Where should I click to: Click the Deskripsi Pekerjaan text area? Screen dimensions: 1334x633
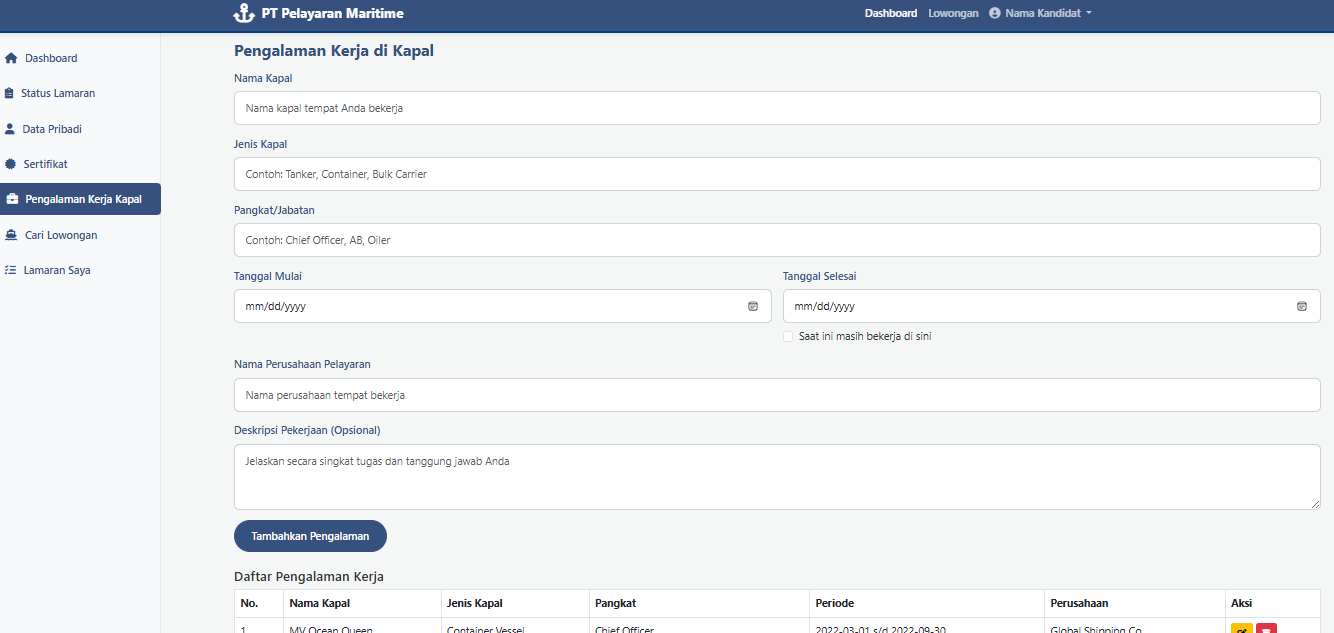tap(776, 476)
